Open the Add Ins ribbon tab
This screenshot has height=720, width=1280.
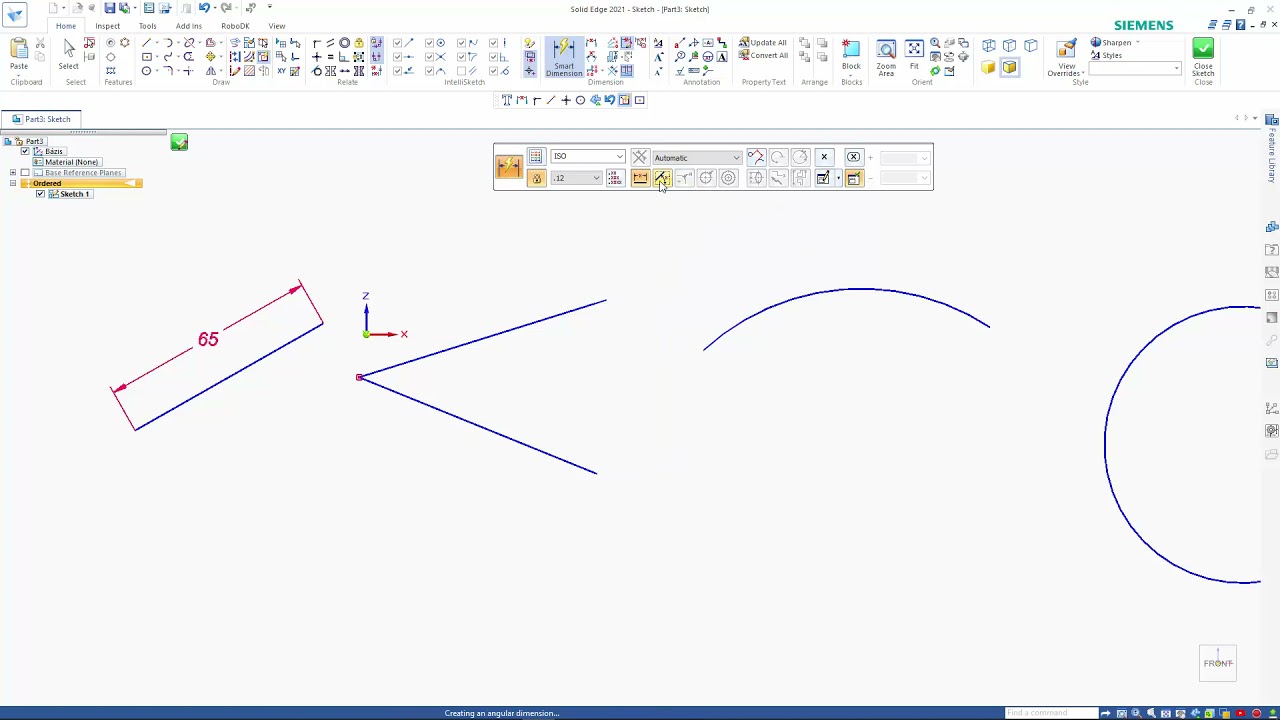pyautogui.click(x=189, y=26)
